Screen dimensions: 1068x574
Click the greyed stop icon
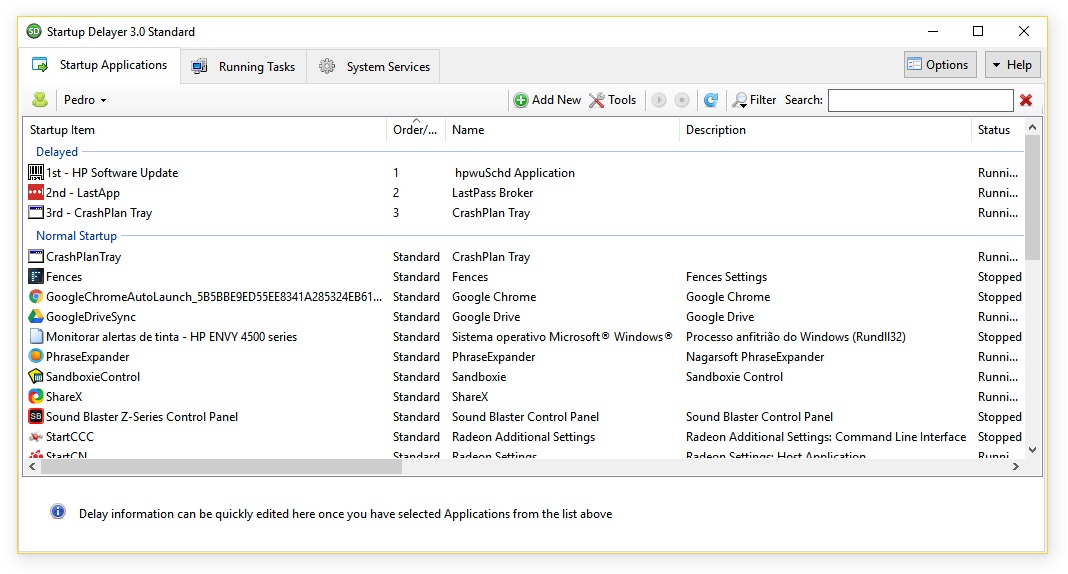[681, 100]
